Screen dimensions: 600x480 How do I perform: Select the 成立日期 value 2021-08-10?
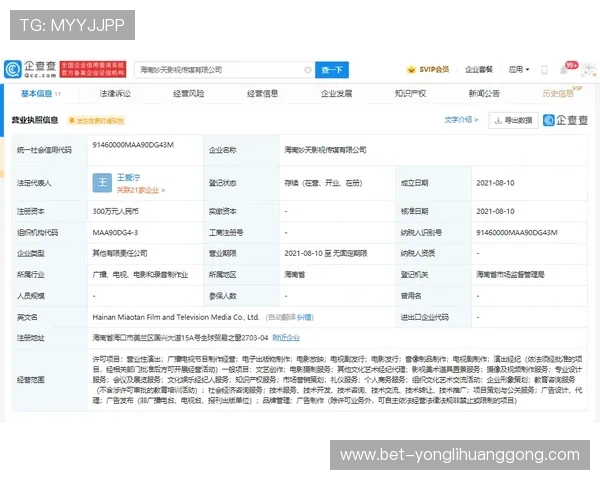(x=495, y=183)
